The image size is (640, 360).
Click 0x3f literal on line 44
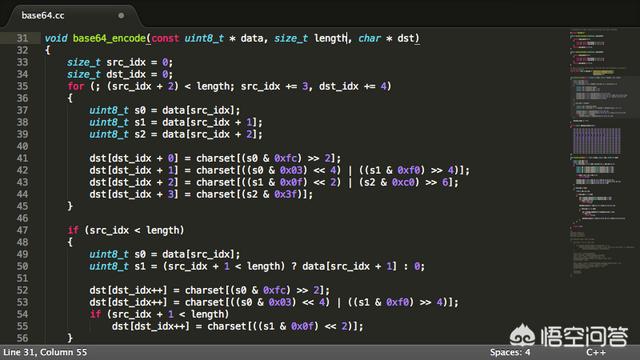click(x=285, y=194)
